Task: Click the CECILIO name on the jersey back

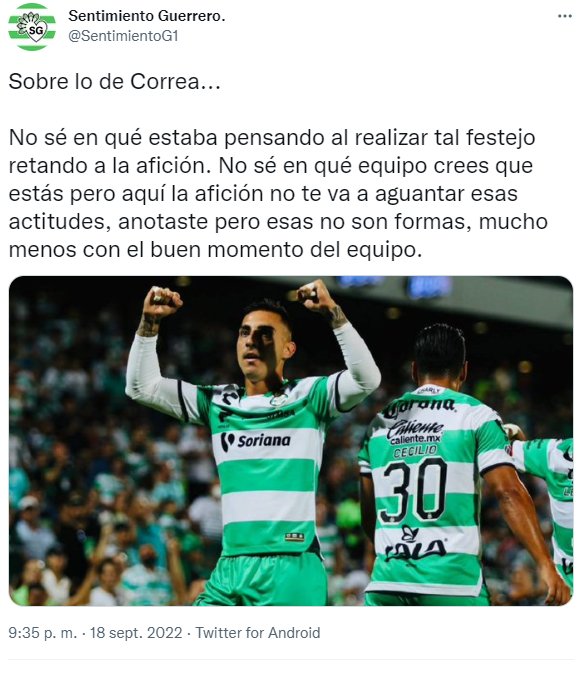Action: [x=415, y=452]
